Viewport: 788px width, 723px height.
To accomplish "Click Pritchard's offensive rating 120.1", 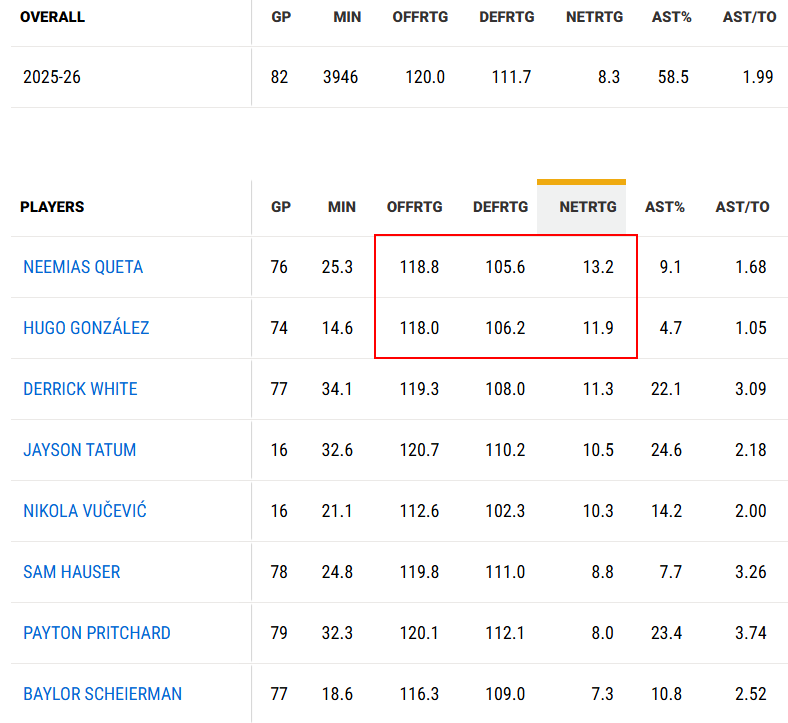I will [419, 633].
